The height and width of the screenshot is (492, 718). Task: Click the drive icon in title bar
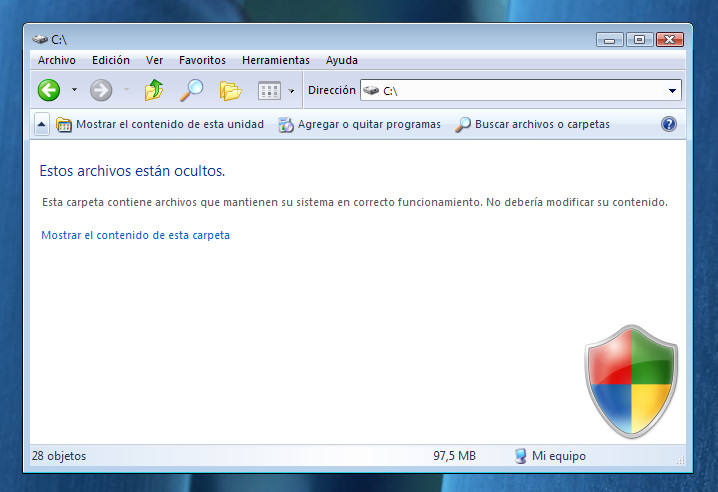coord(40,39)
